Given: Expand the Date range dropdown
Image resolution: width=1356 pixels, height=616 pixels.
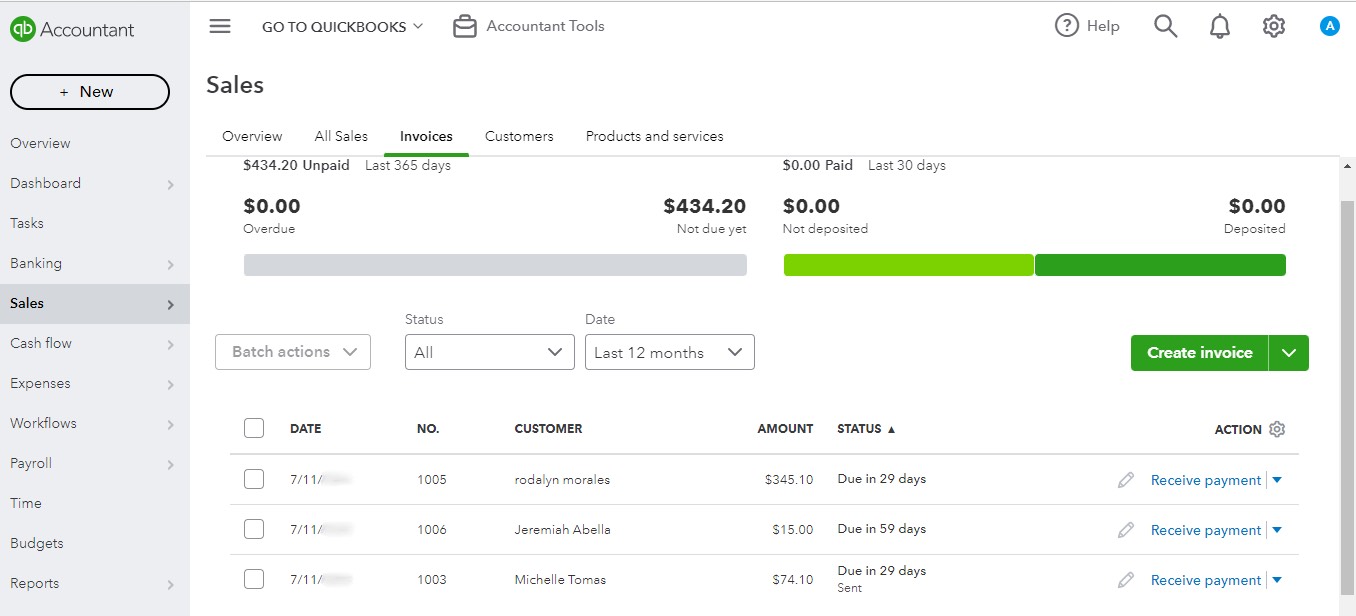Looking at the screenshot, I should point(669,352).
